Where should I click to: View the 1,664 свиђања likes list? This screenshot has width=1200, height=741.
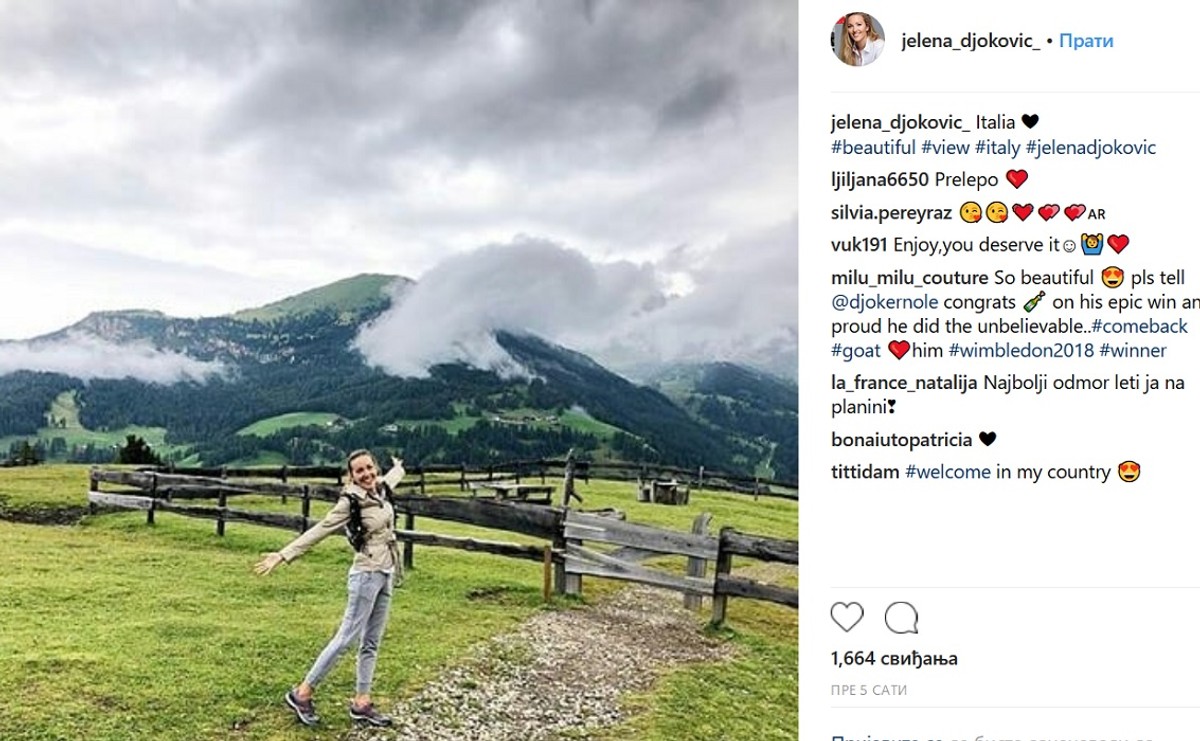tap(894, 658)
